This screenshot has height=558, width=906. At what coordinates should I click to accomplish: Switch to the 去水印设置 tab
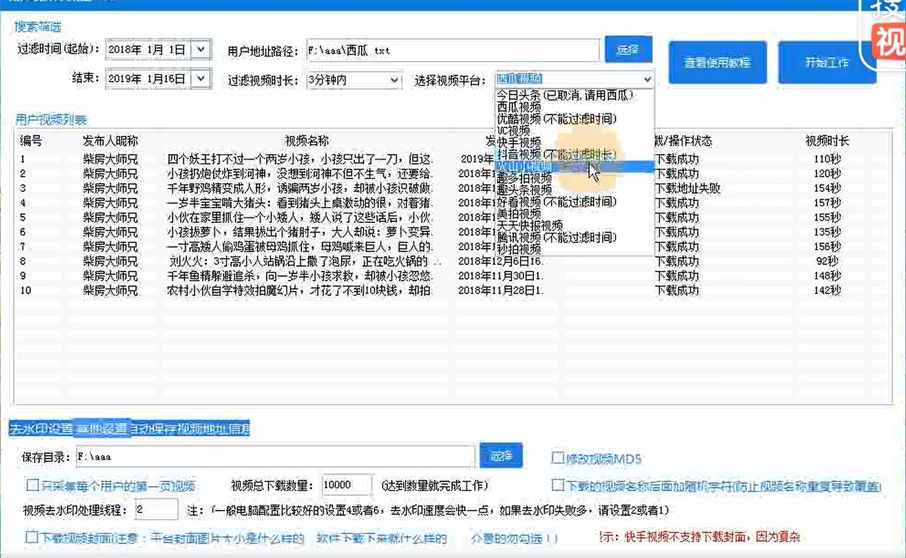[x=40, y=429]
